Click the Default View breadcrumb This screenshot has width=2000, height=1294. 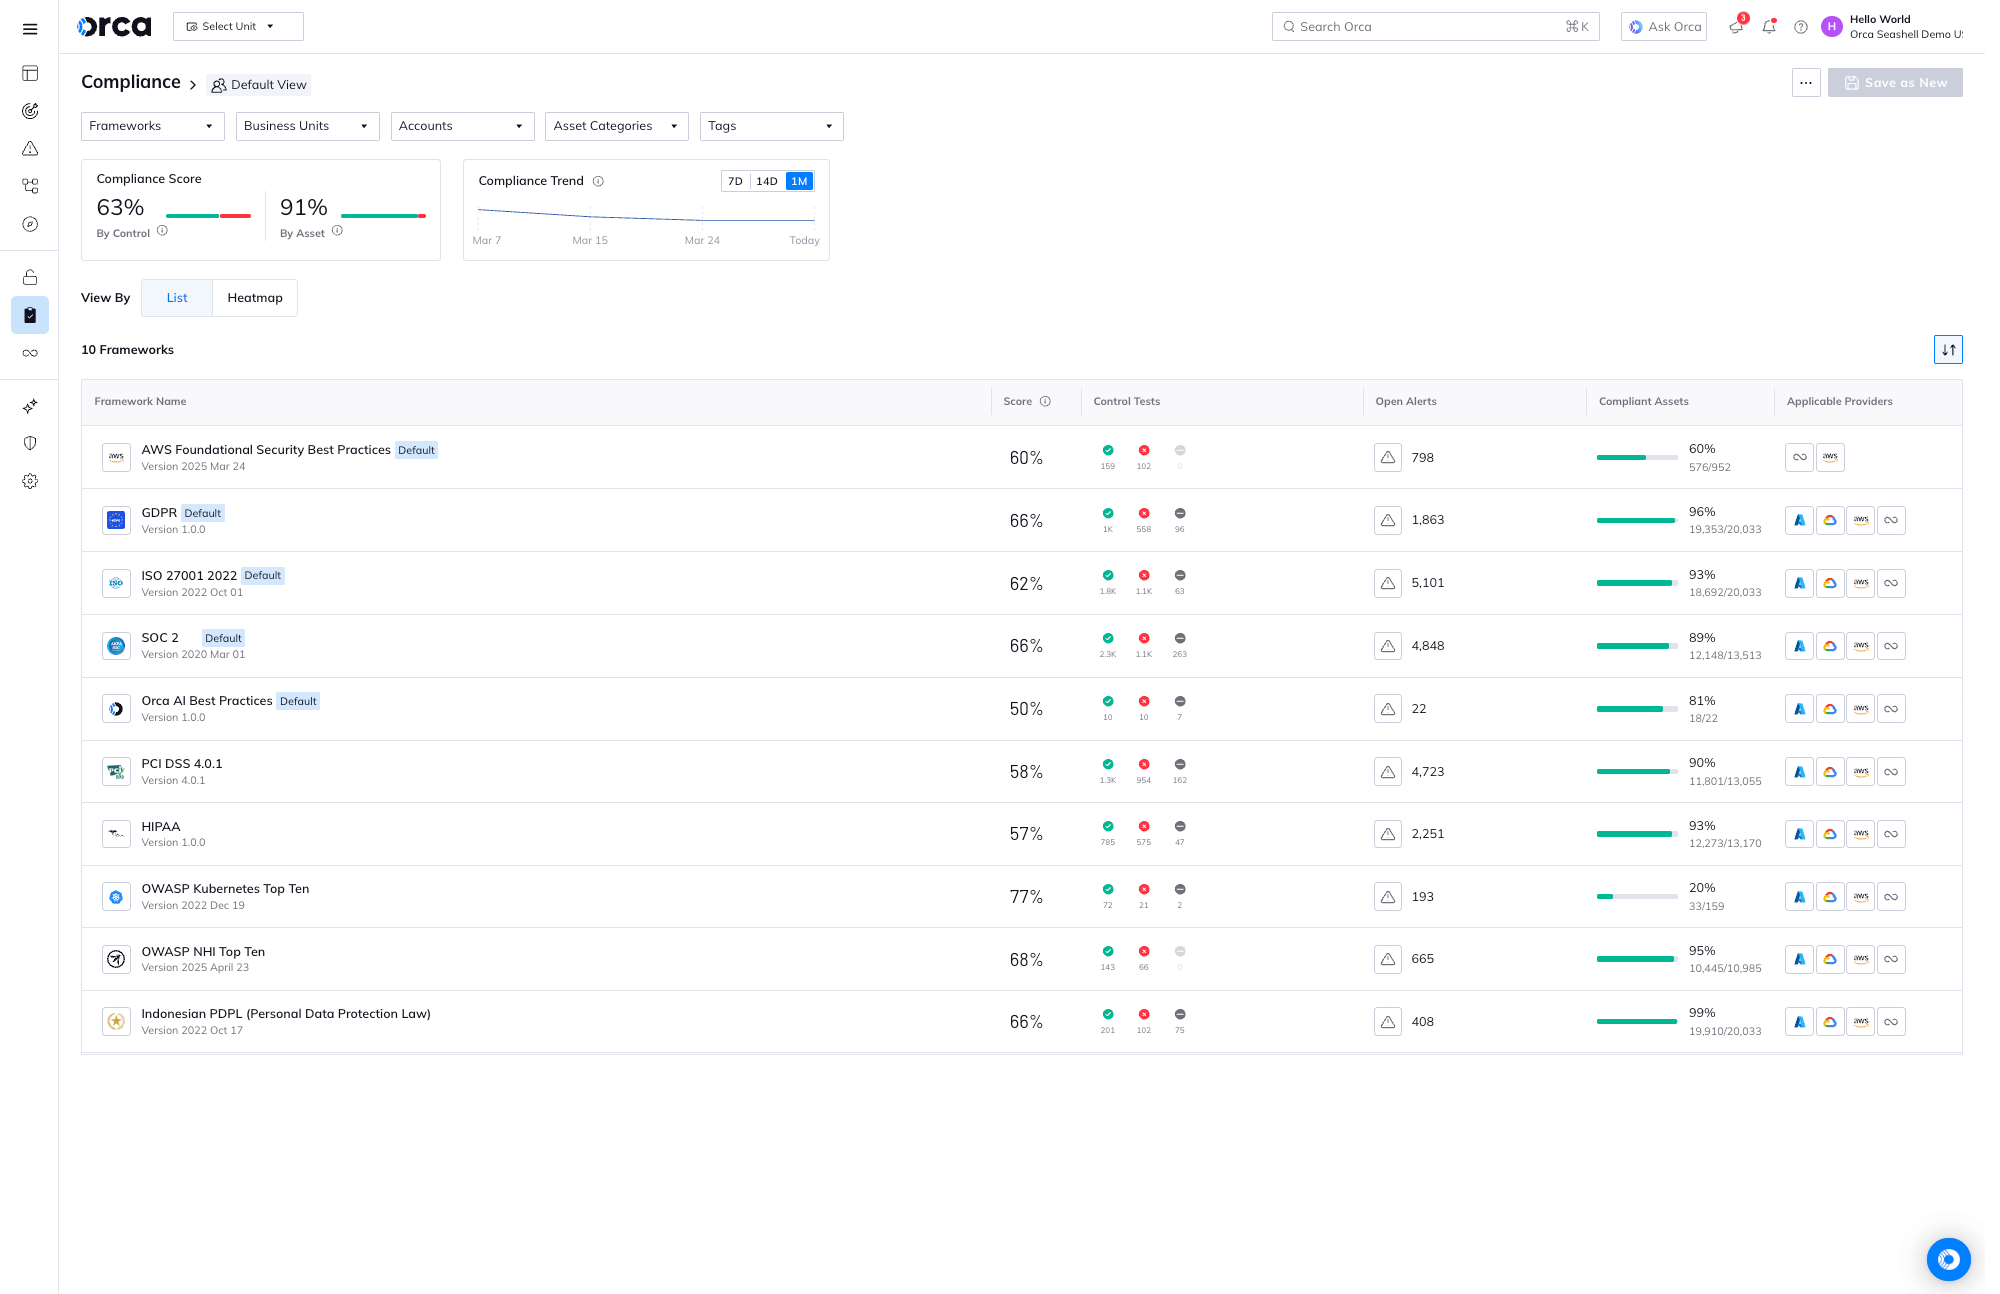pos(259,85)
